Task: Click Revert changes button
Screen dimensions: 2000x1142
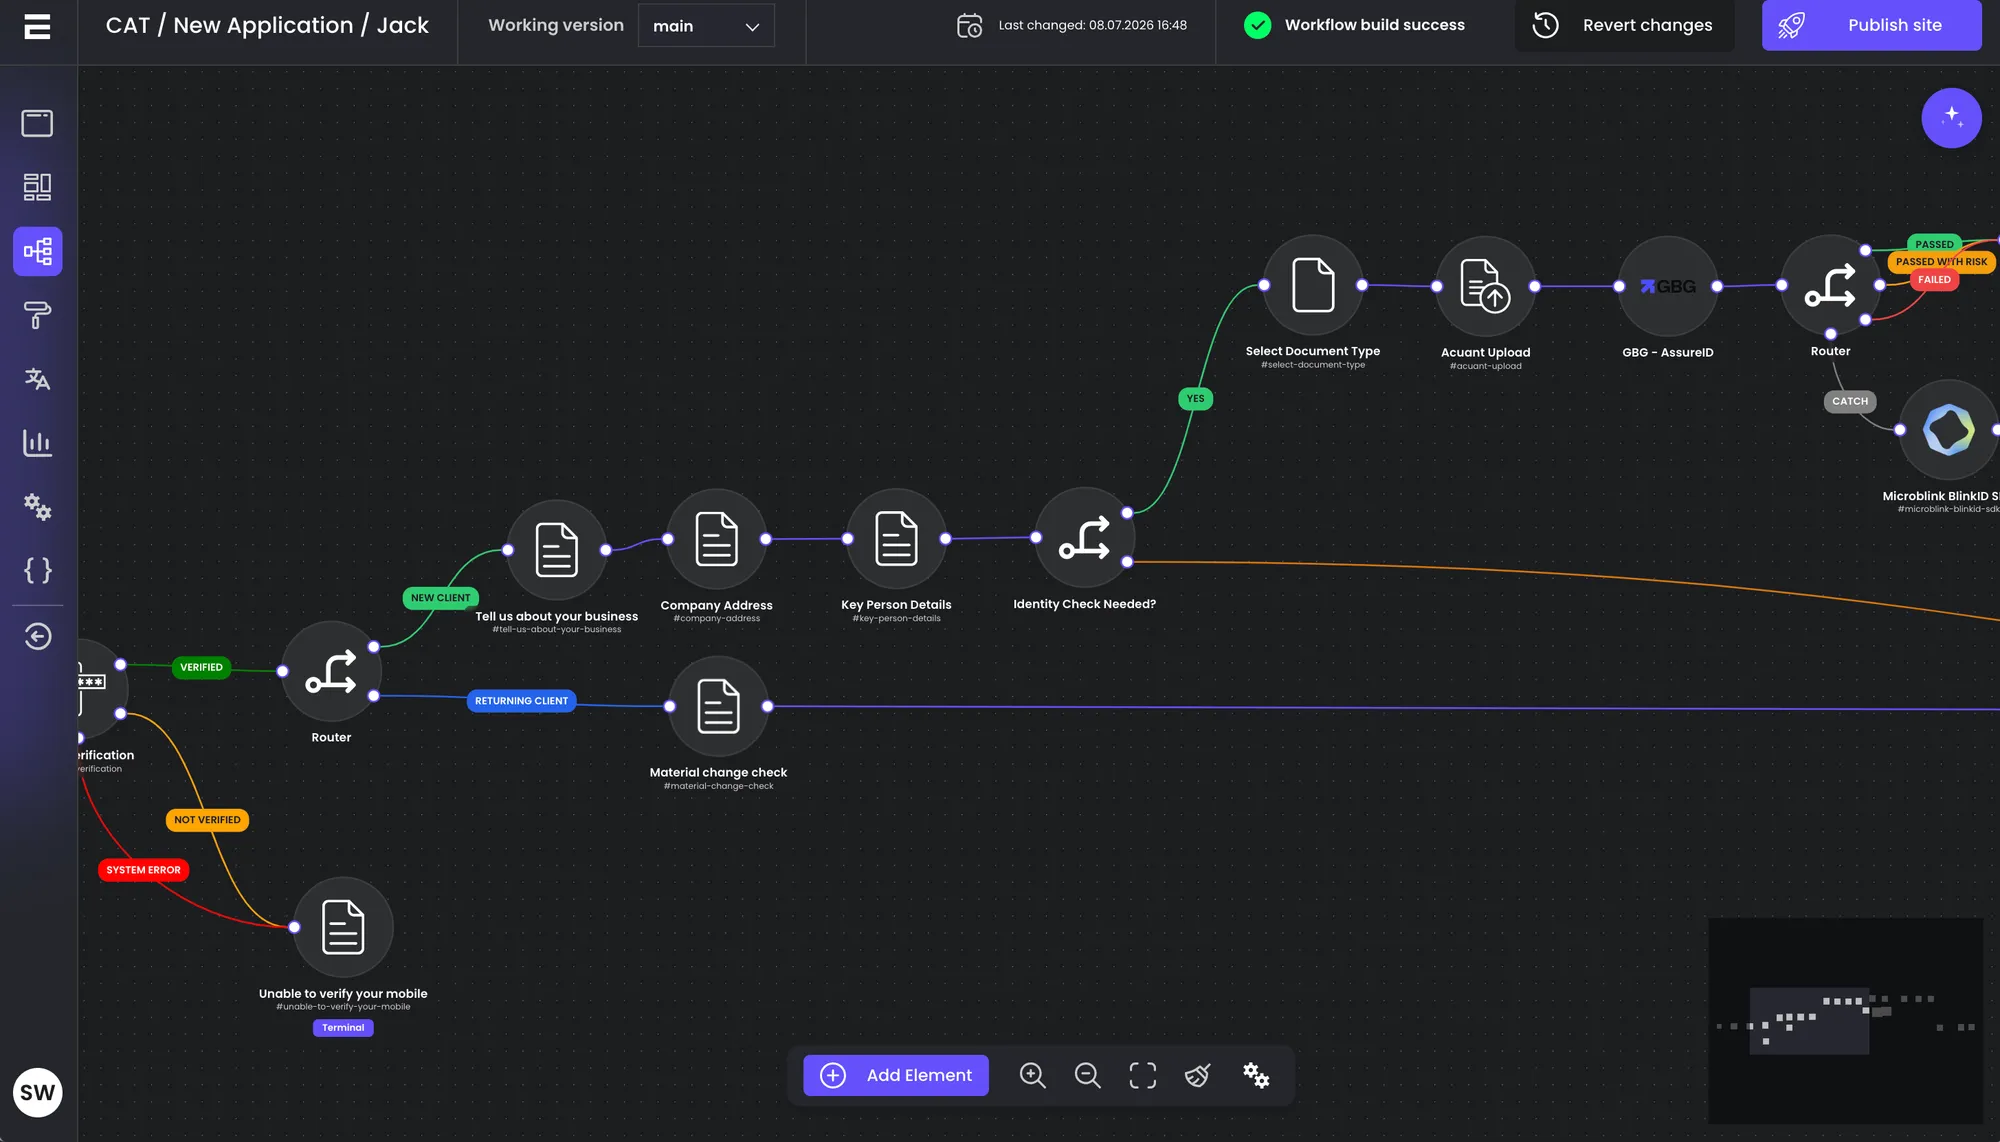Action: click(x=1624, y=25)
